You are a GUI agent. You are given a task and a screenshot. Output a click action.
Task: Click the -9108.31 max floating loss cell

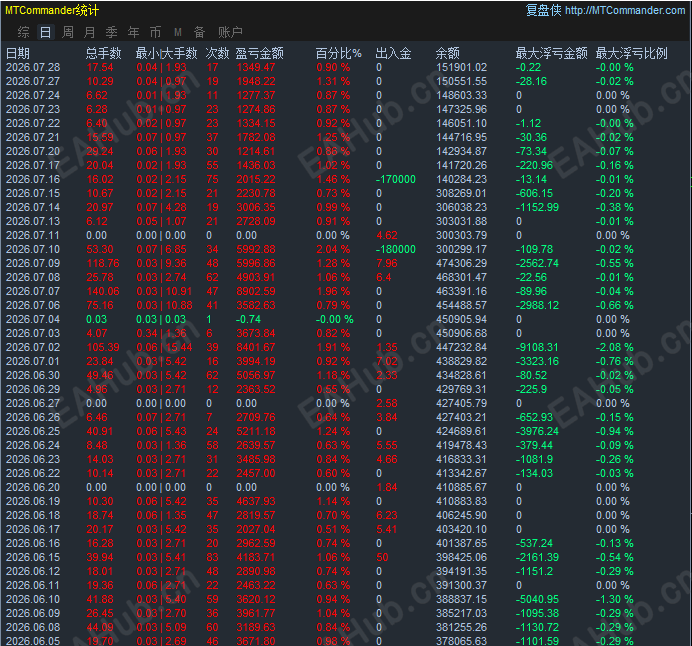(x=537, y=347)
